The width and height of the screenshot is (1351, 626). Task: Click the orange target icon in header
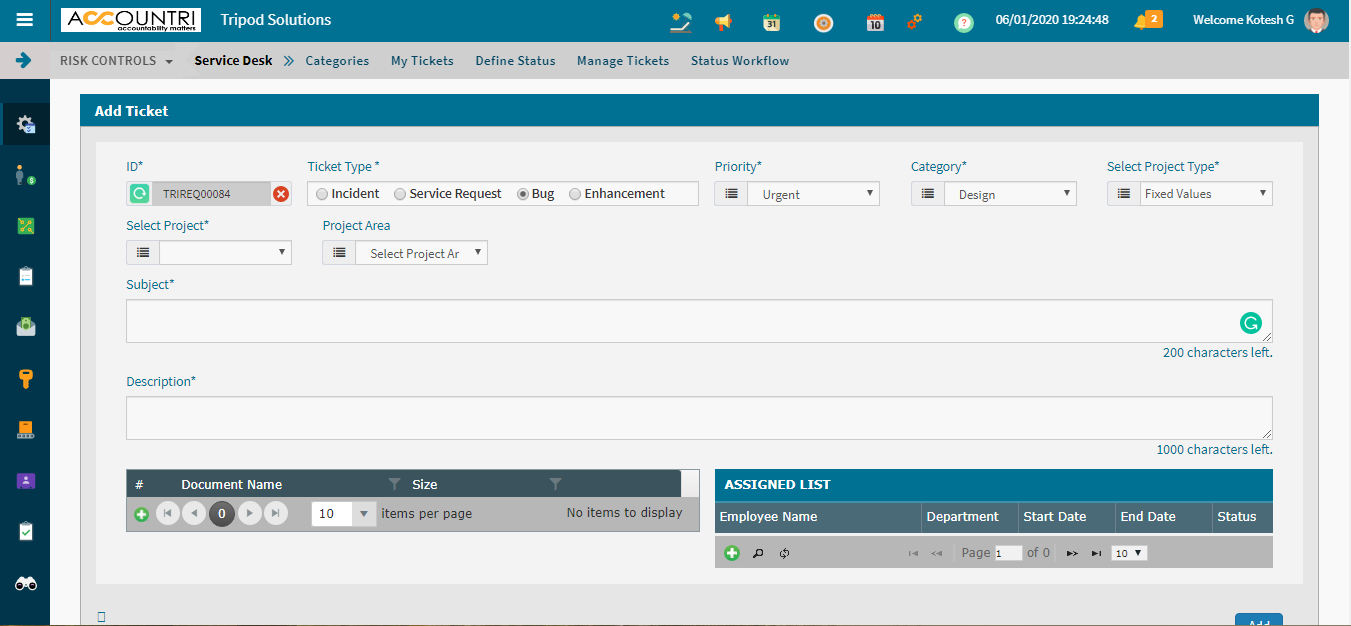[x=823, y=22]
